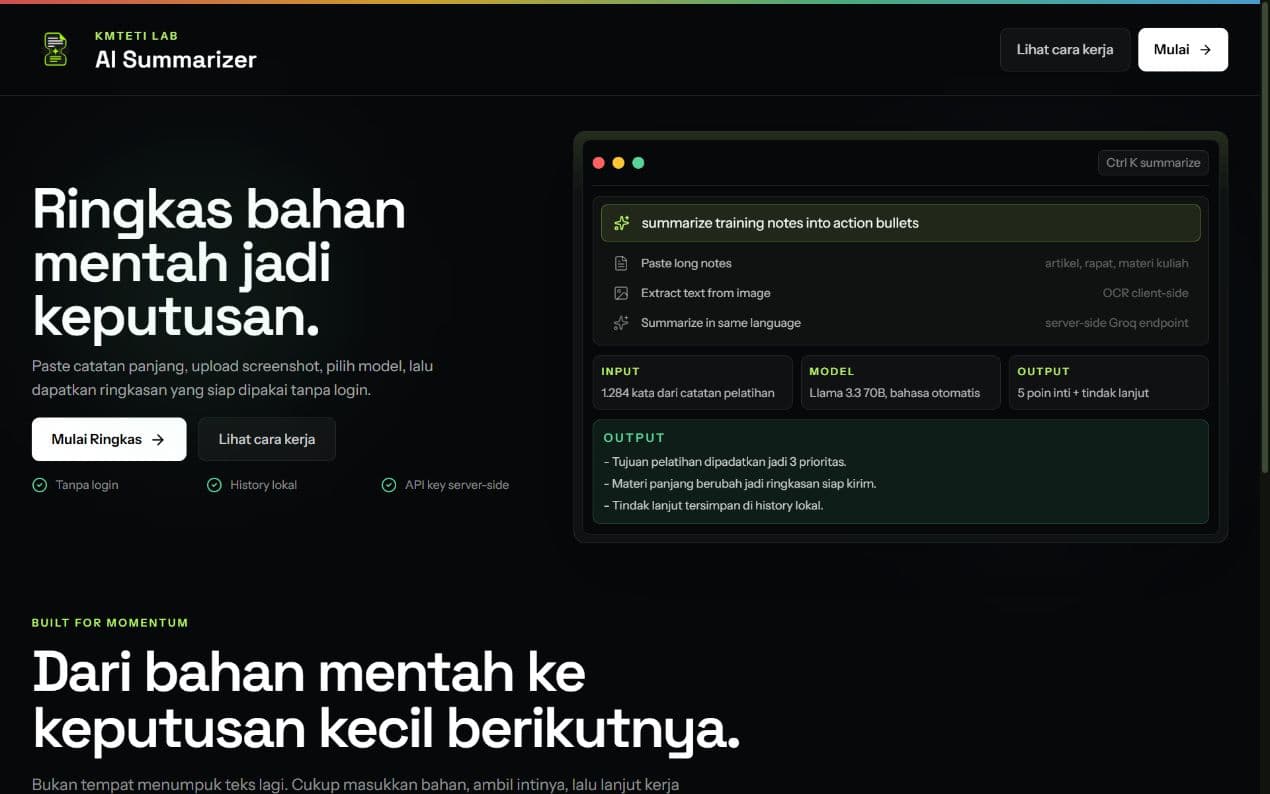Click the sparkle icon beside summarize training notes
Screen dimensions: 1270x794
coord(621,223)
